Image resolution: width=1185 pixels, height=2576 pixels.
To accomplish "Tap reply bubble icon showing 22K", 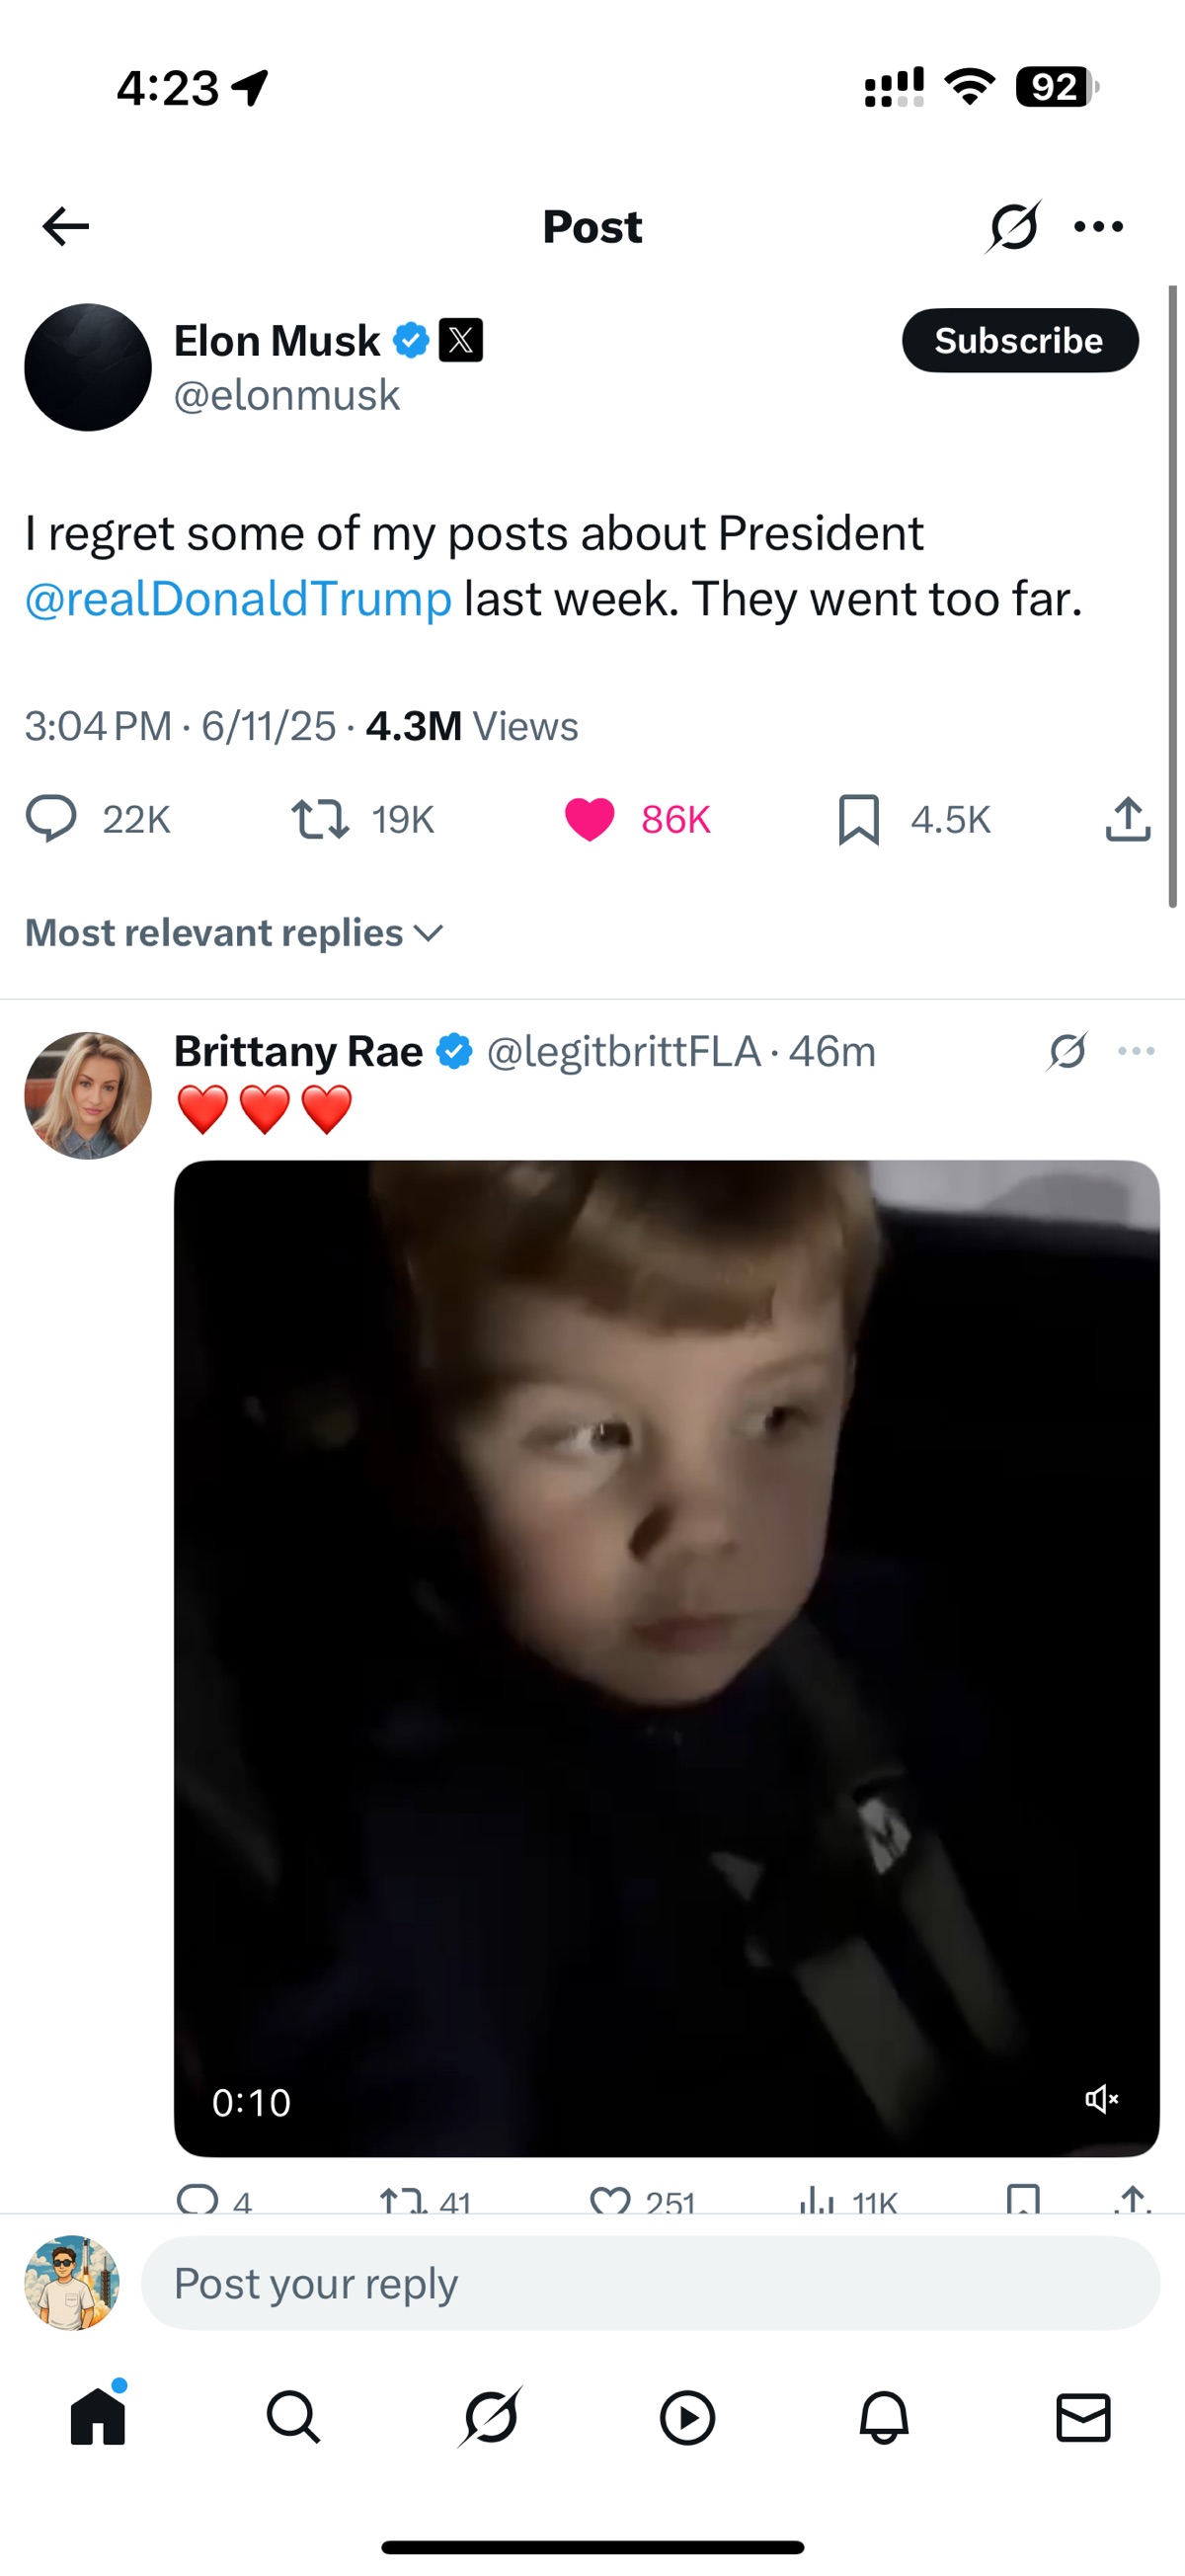I will 51,819.
